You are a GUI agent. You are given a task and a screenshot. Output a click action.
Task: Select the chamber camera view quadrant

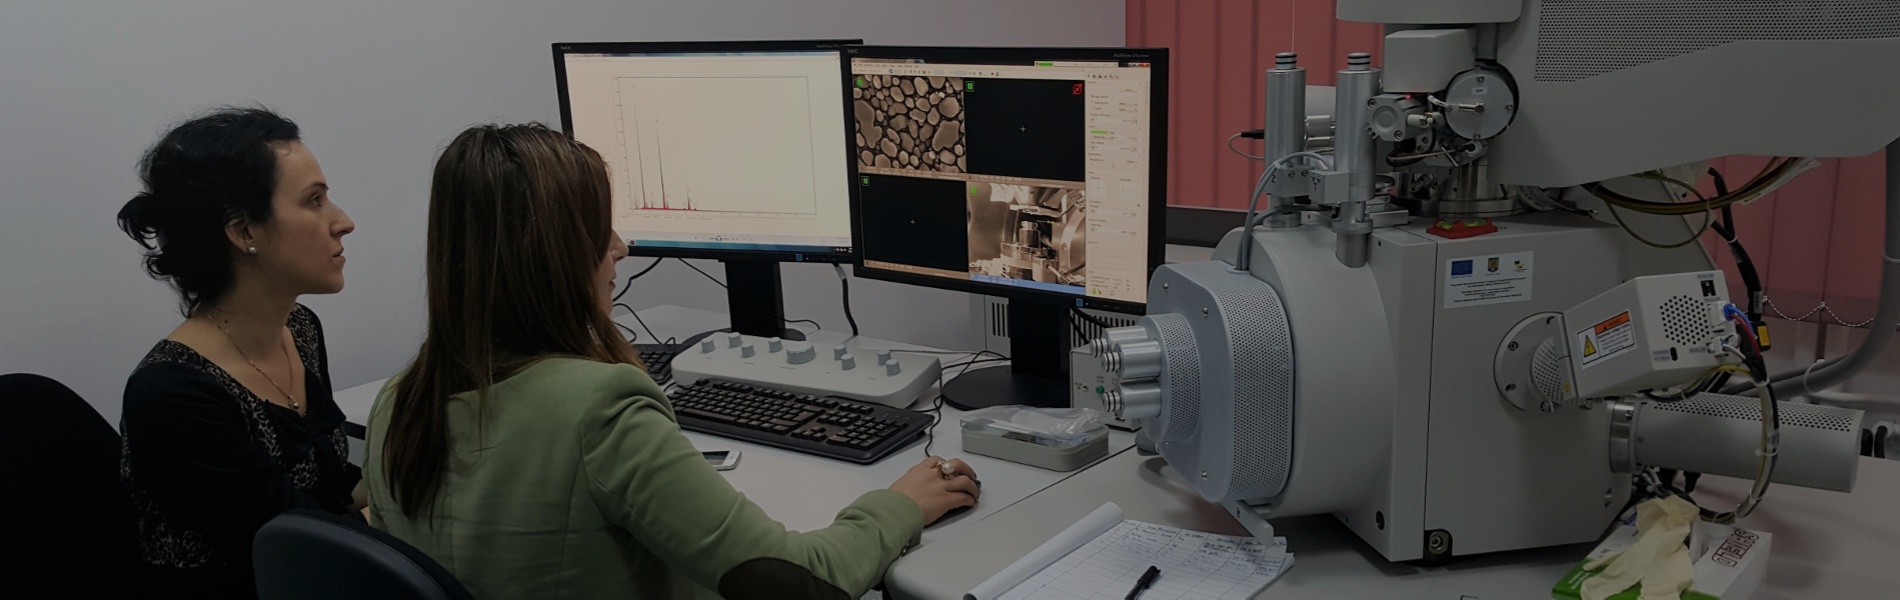1026,230
